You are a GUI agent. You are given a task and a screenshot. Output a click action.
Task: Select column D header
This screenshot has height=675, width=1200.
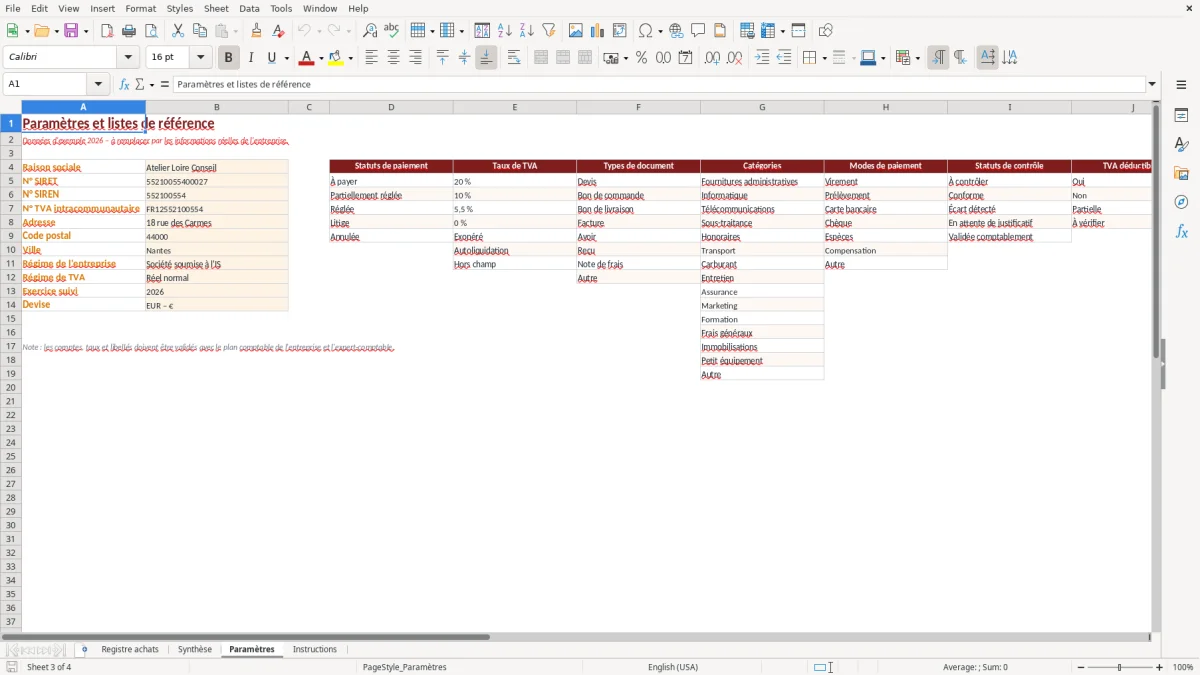[391, 107]
